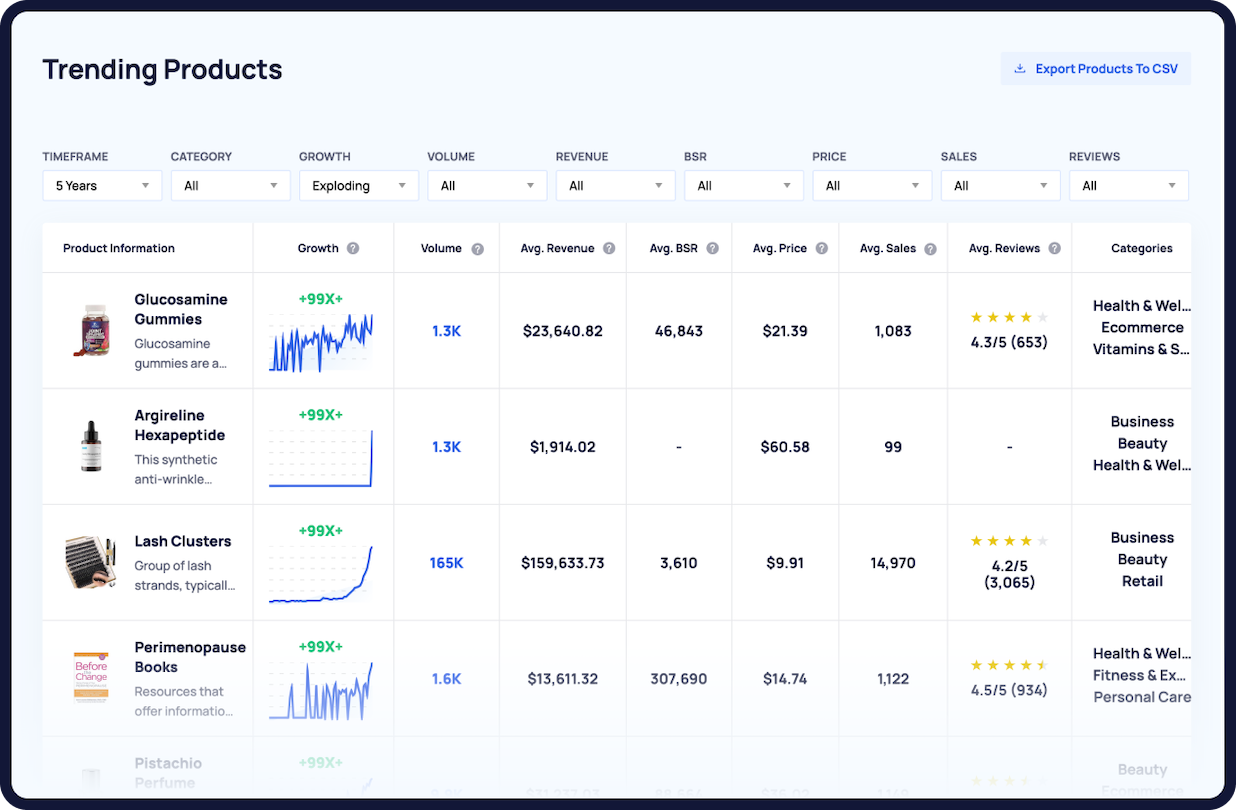
Task: Click the Argireline Hexapeptide growth chart
Action: [x=321, y=458]
